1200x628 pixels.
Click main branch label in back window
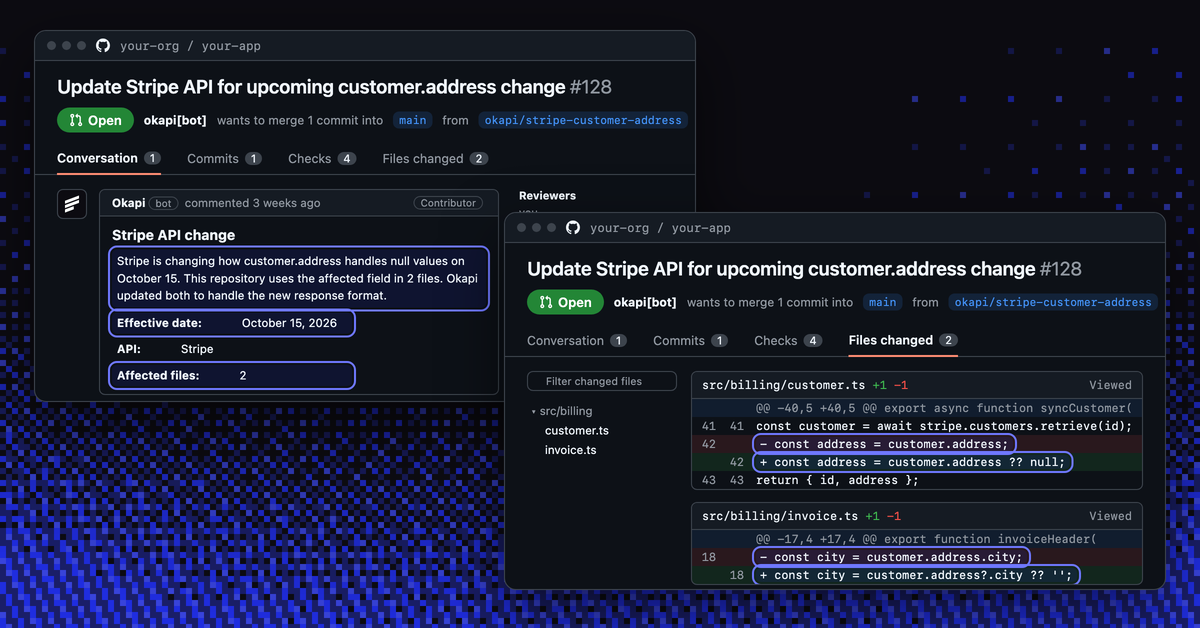(412, 120)
